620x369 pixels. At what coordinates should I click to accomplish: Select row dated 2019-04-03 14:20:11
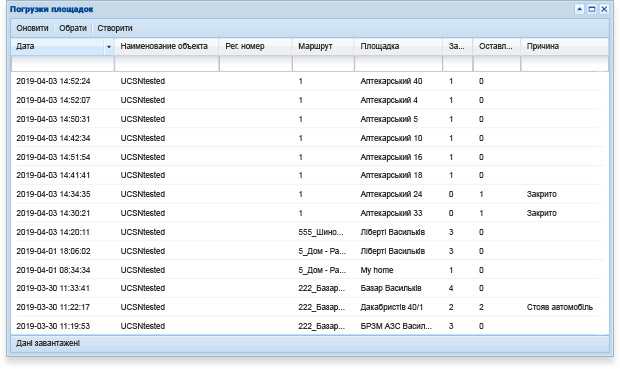[x=310, y=232]
